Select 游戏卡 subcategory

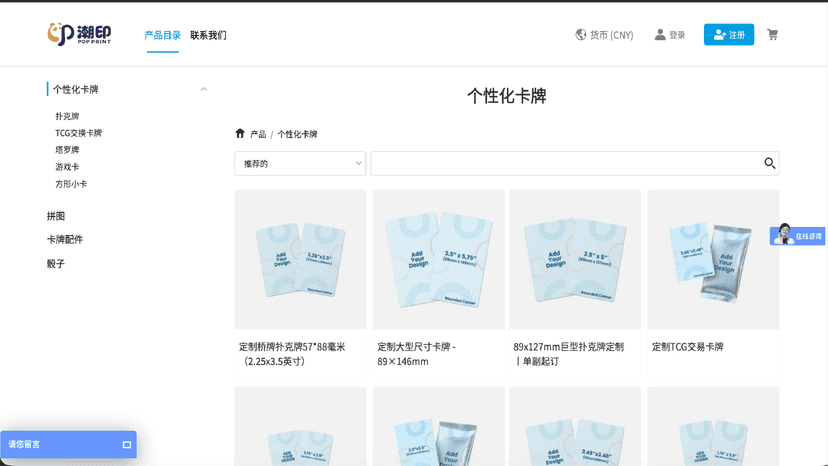pyautogui.click(x=67, y=167)
